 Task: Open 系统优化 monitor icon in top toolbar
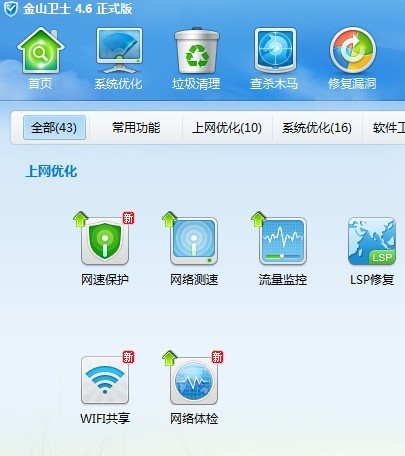pyautogui.click(x=119, y=51)
